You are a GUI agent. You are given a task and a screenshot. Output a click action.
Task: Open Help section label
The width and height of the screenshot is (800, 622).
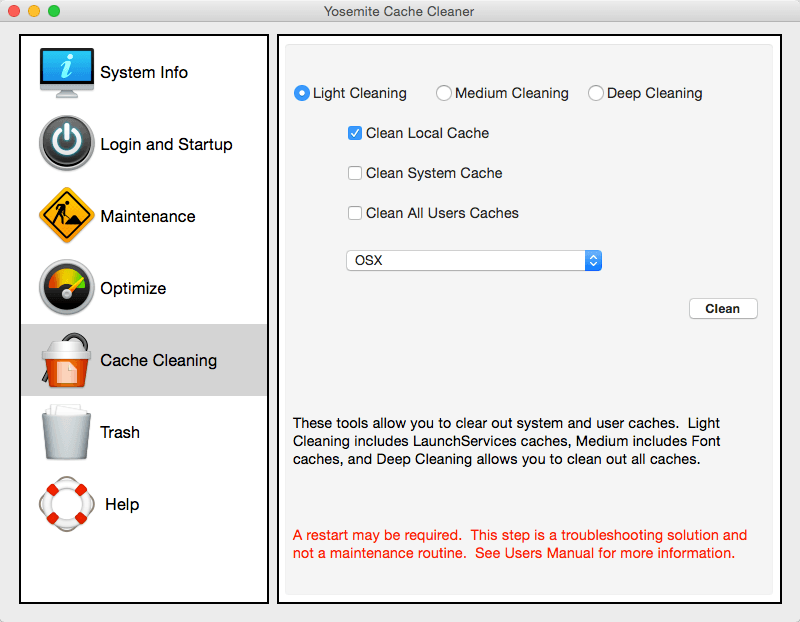[122, 504]
